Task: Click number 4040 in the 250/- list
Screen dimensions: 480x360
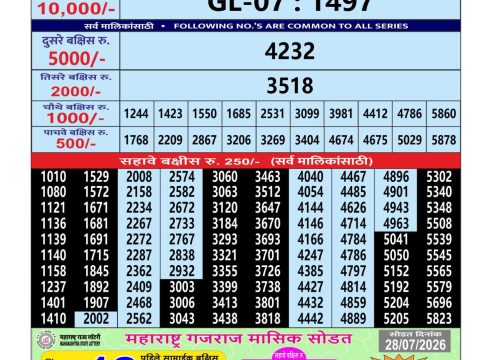Action: tap(310, 177)
